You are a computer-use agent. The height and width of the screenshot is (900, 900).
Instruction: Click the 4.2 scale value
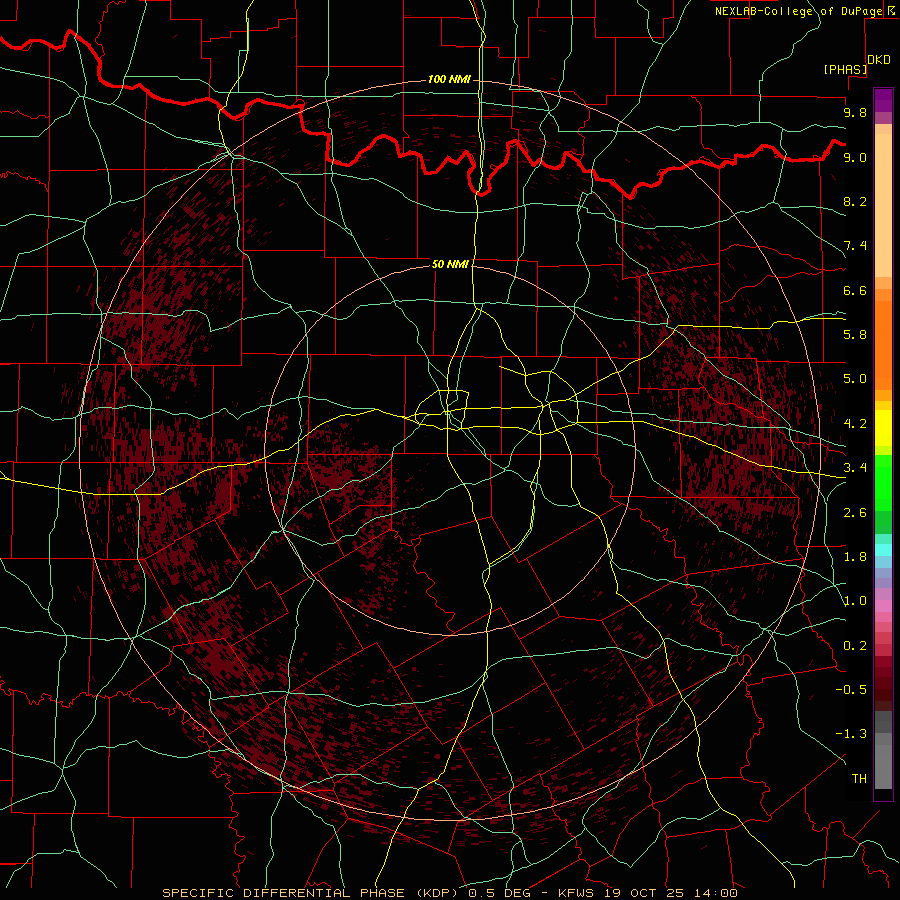pyautogui.click(x=855, y=424)
